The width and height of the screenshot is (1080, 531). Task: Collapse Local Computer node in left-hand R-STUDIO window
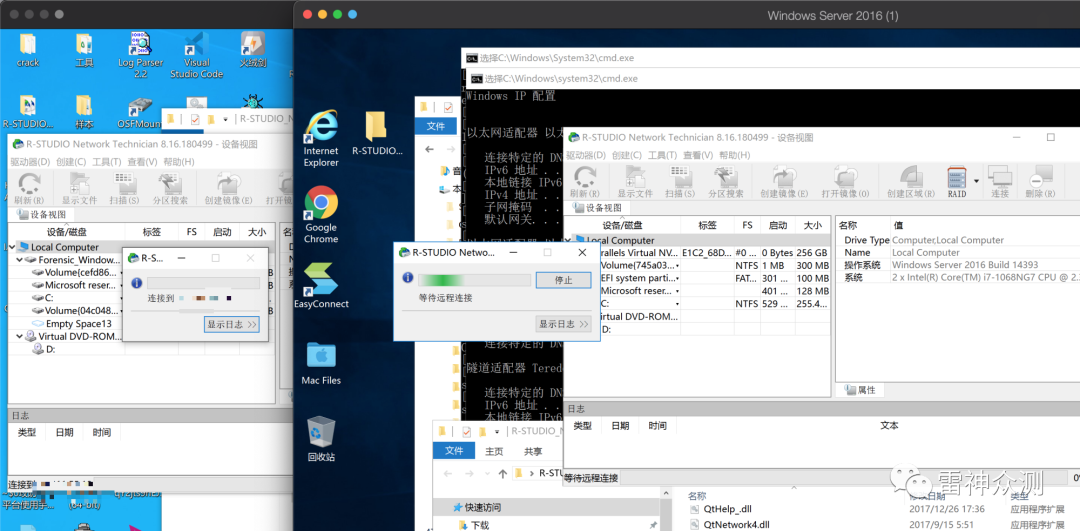[x=12, y=247]
